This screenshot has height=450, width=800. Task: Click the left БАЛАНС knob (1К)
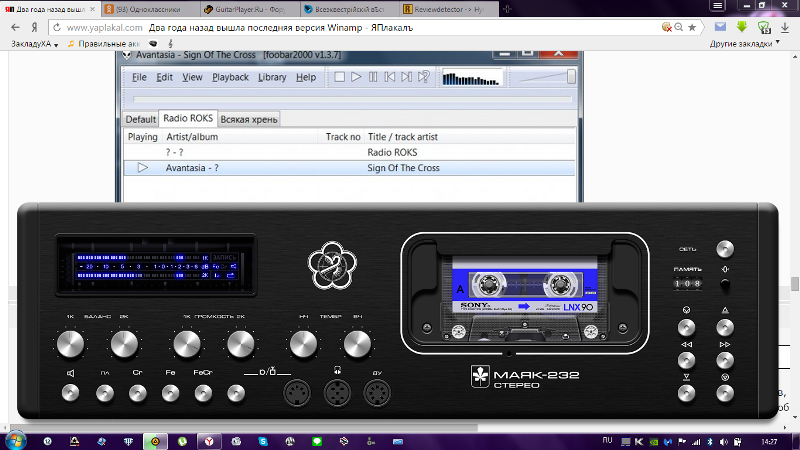(x=70, y=344)
